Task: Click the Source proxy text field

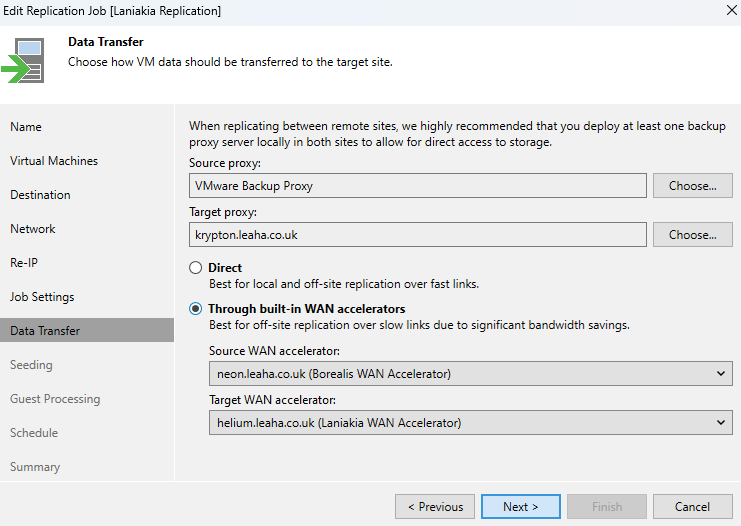Action: coord(418,186)
